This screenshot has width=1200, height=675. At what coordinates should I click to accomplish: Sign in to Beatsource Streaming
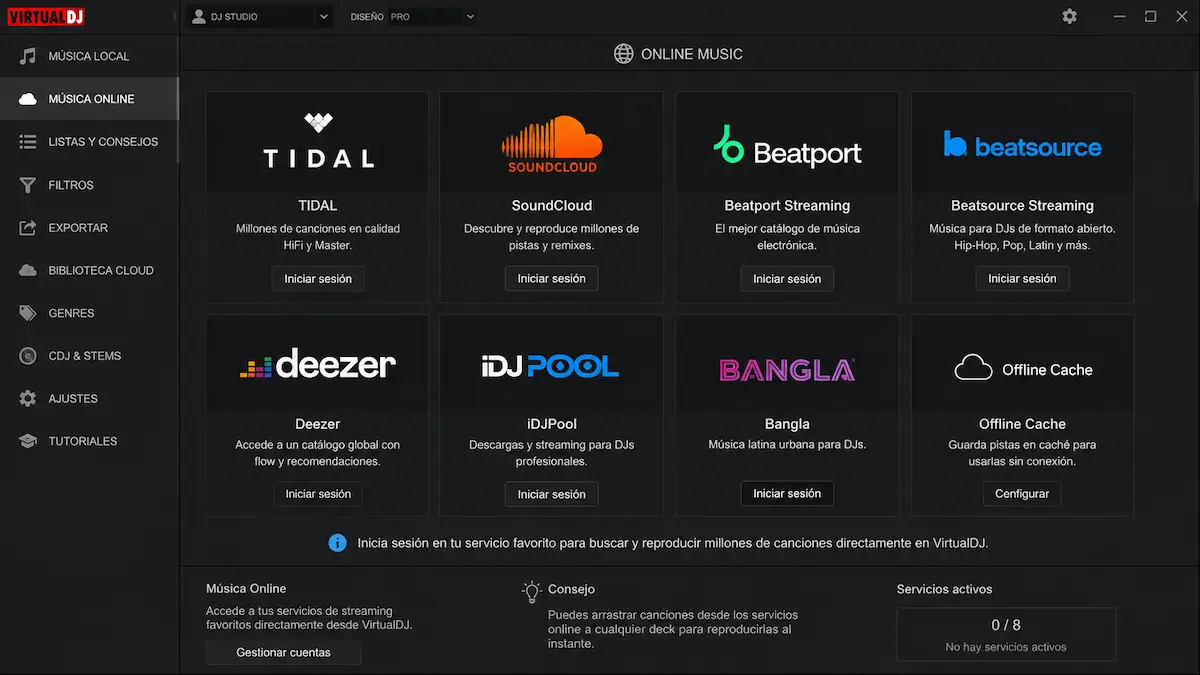click(x=1022, y=278)
